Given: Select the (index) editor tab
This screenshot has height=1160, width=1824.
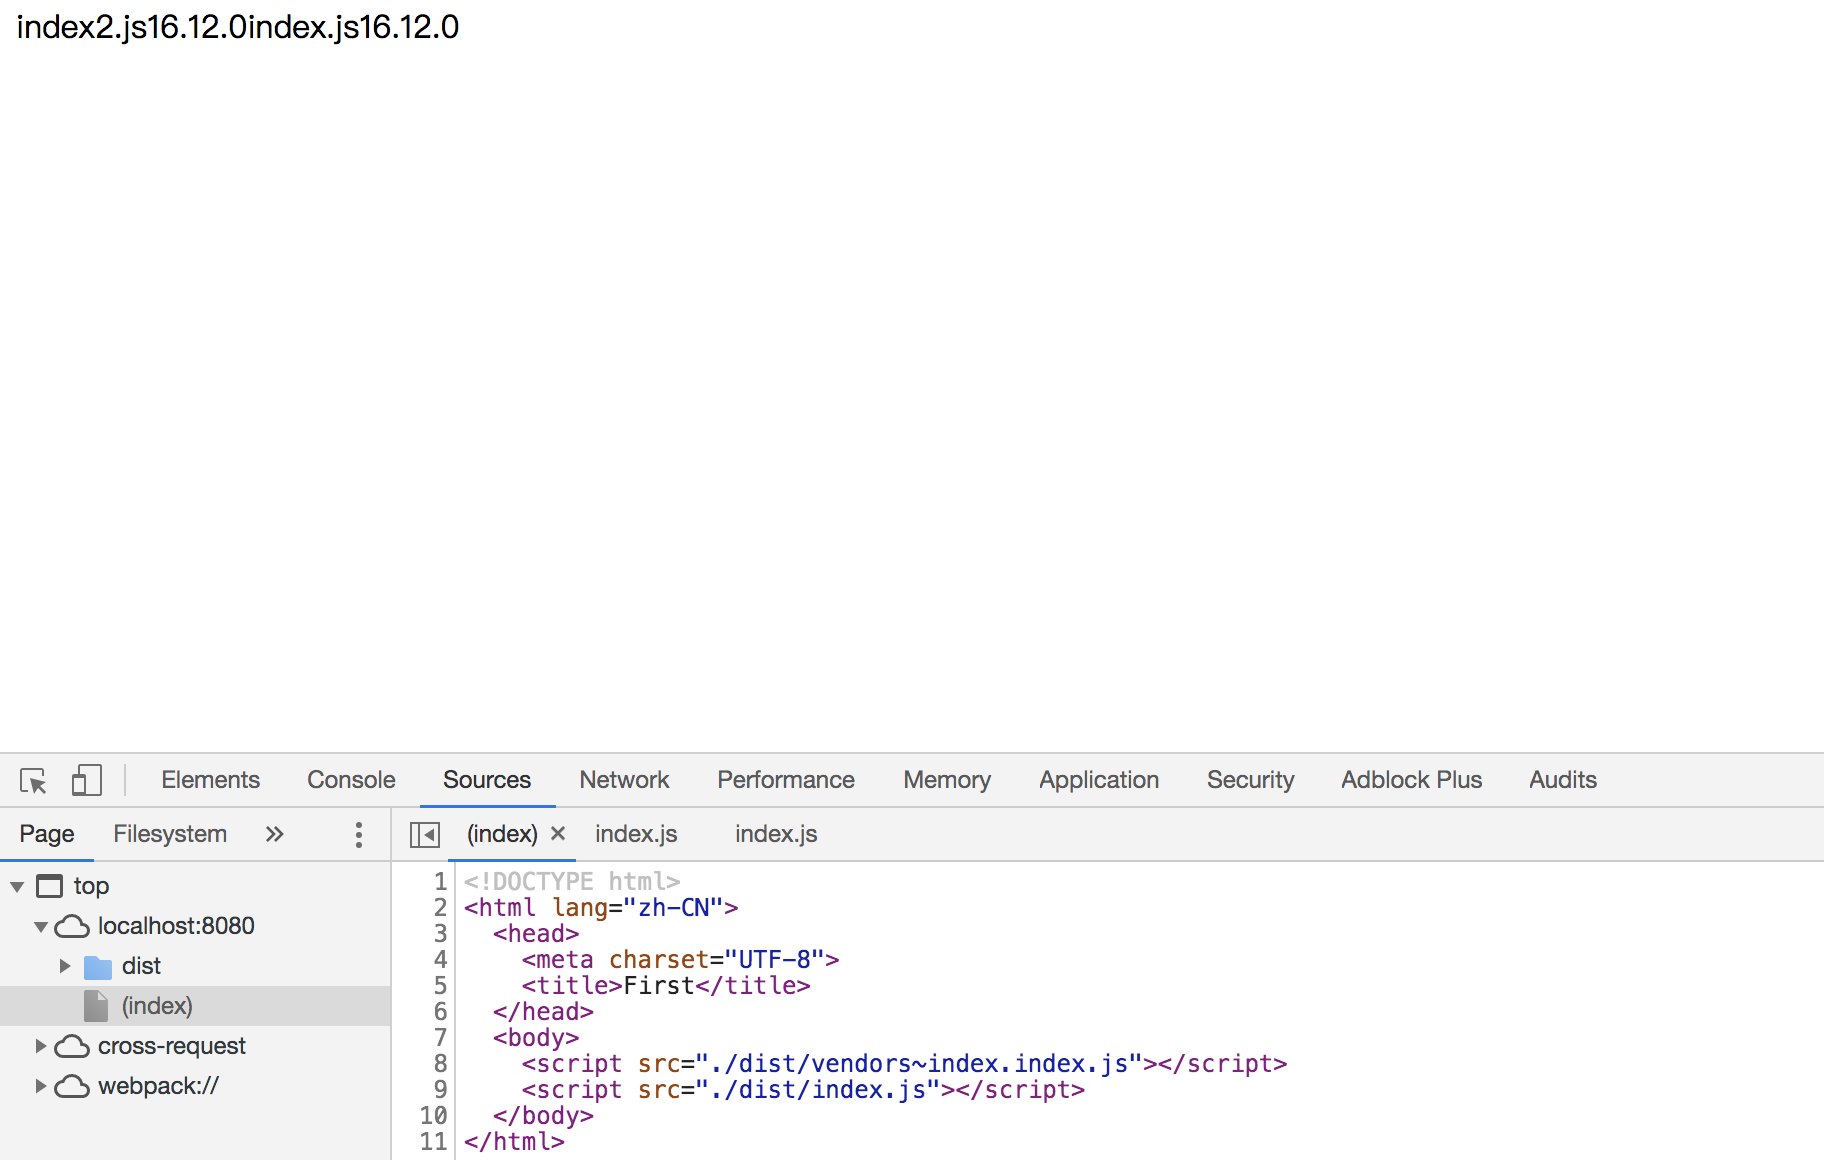Looking at the screenshot, I should click(x=502, y=834).
